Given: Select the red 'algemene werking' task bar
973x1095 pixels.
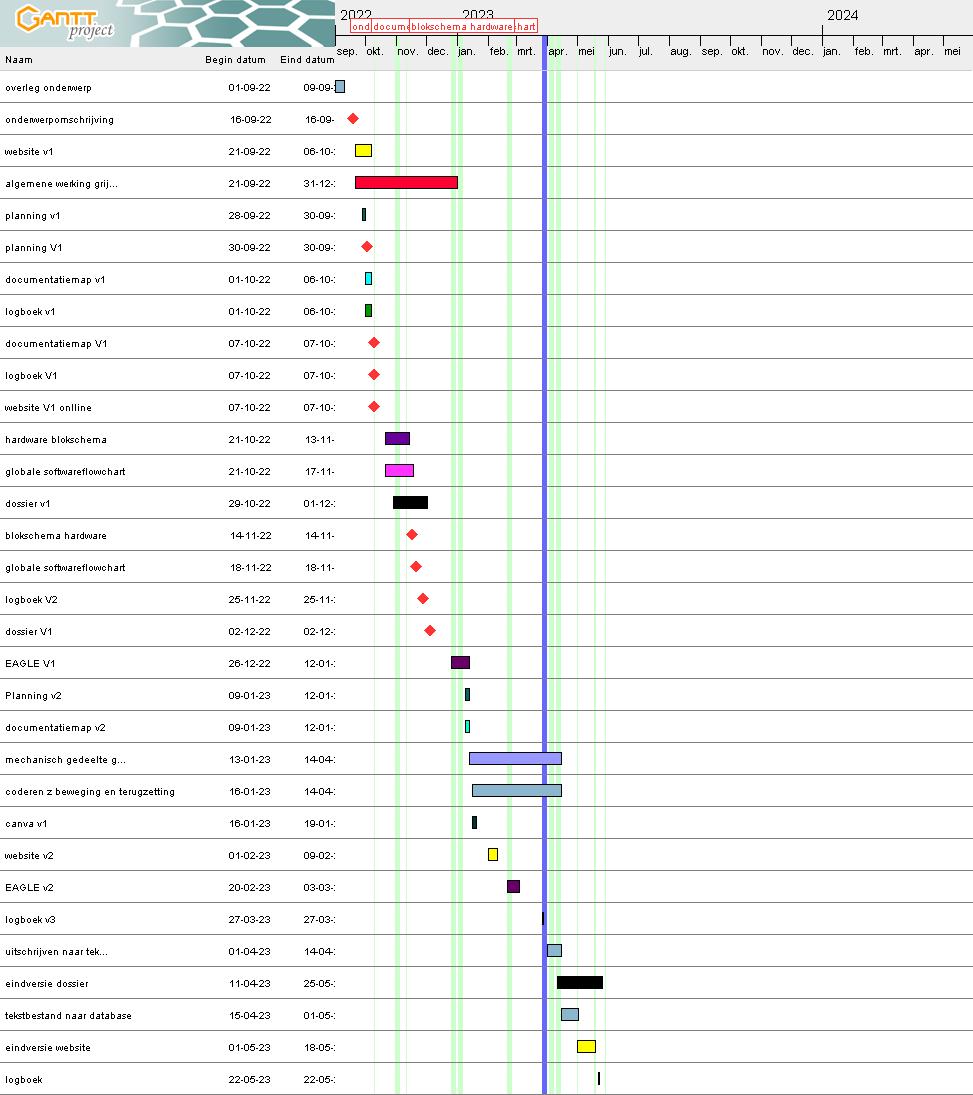Looking at the screenshot, I should pyautogui.click(x=406, y=183).
